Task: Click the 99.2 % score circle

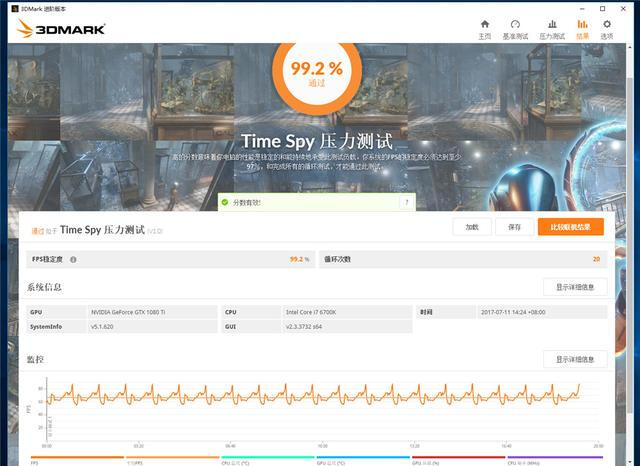Action: pyautogui.click(x=317, y=73)
